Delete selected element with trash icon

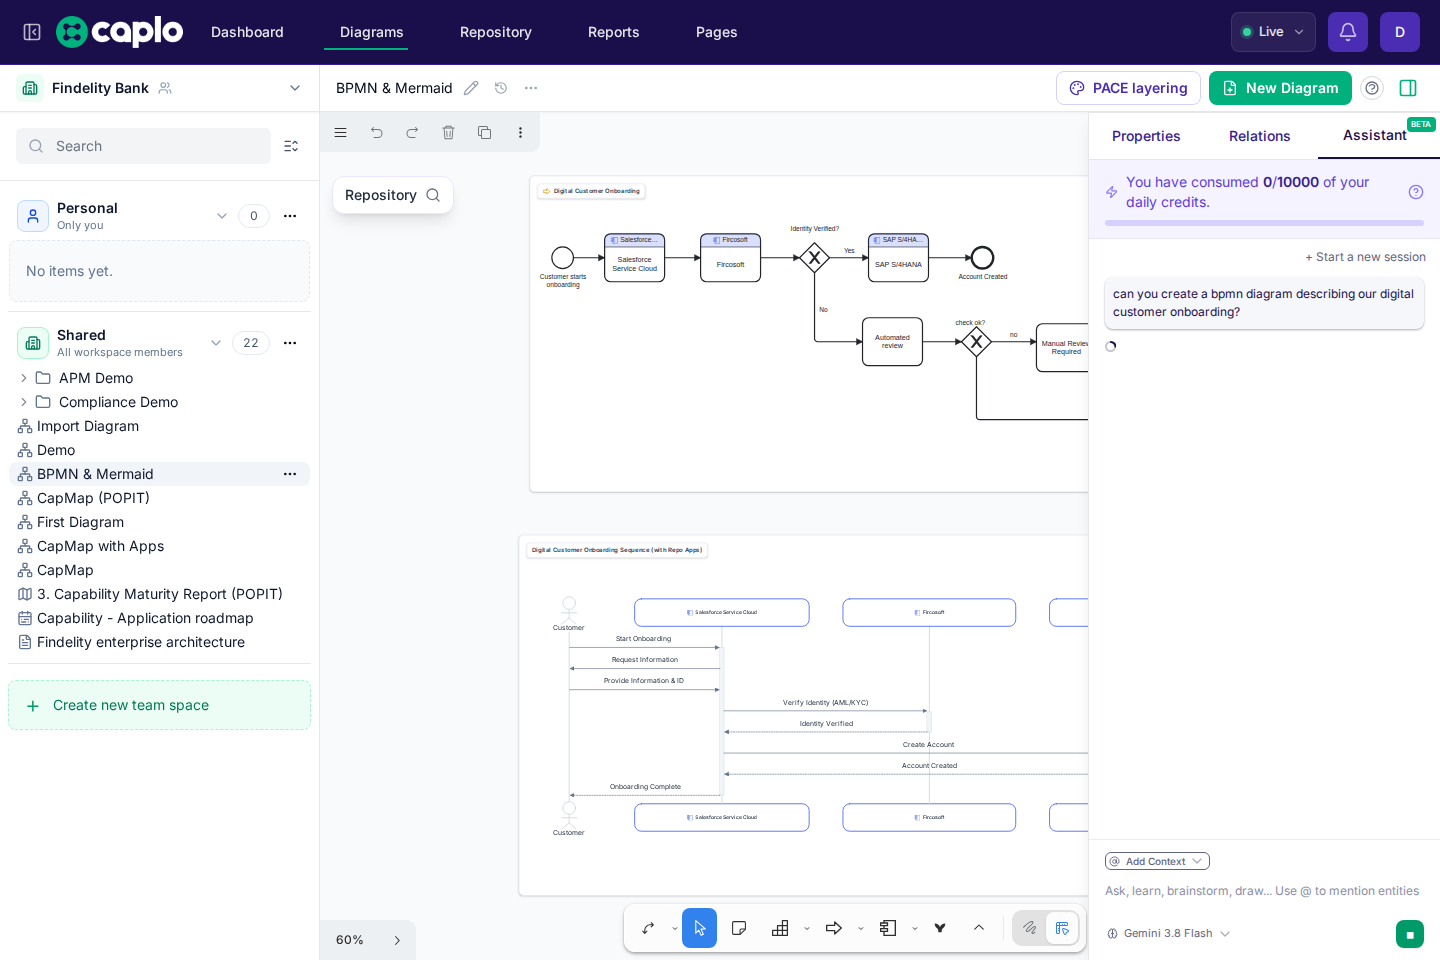click(x=448, y=132)
